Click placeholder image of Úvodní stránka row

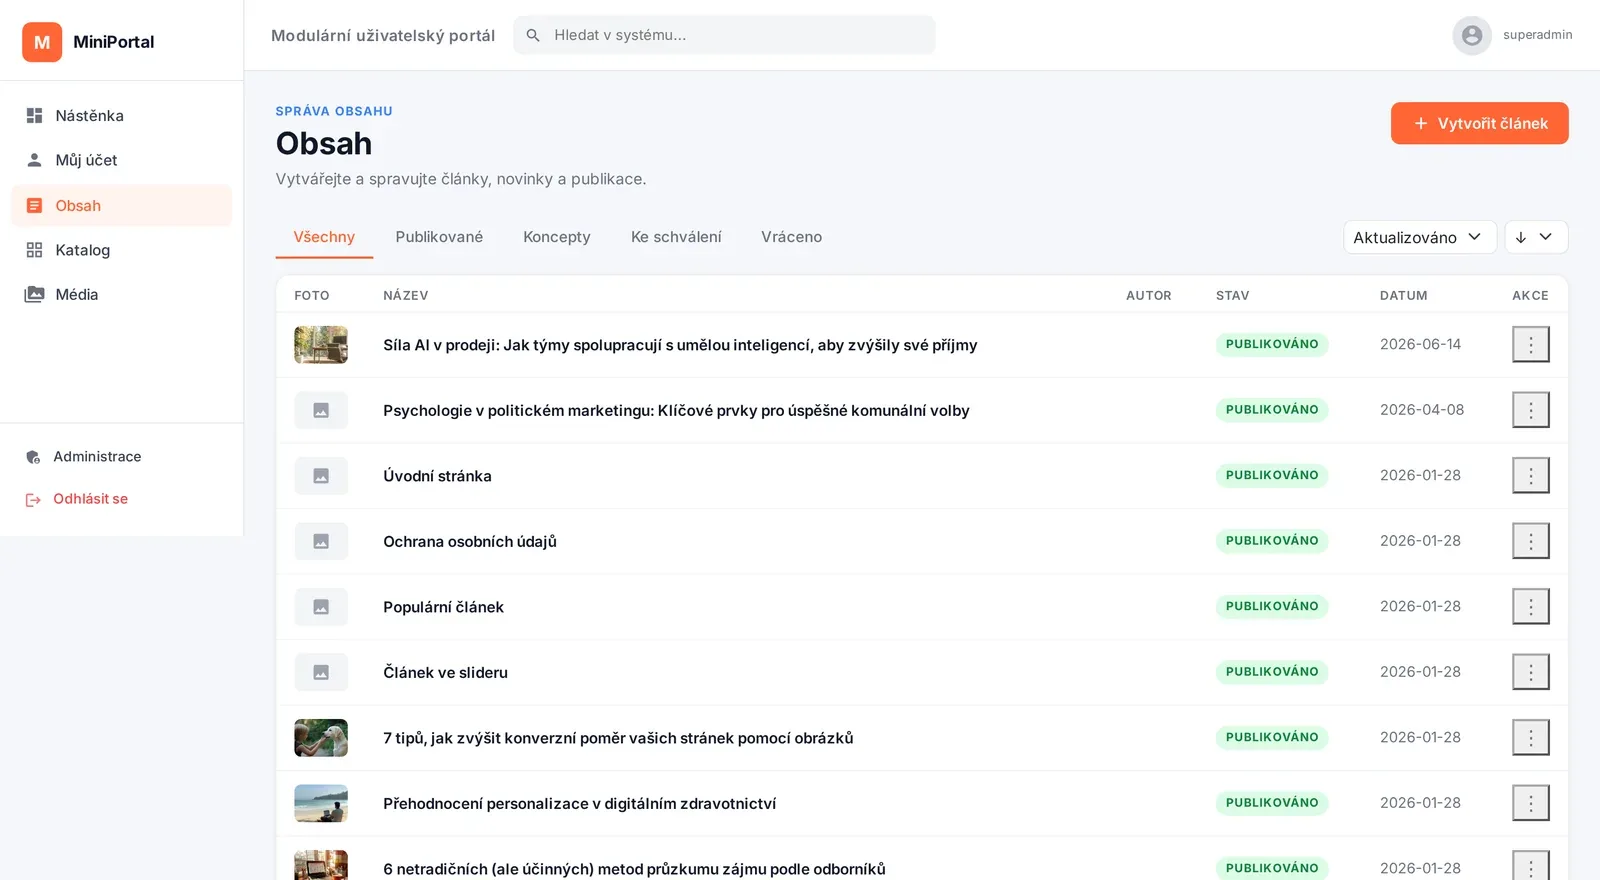pyautogui.click(x=321, y=475)
